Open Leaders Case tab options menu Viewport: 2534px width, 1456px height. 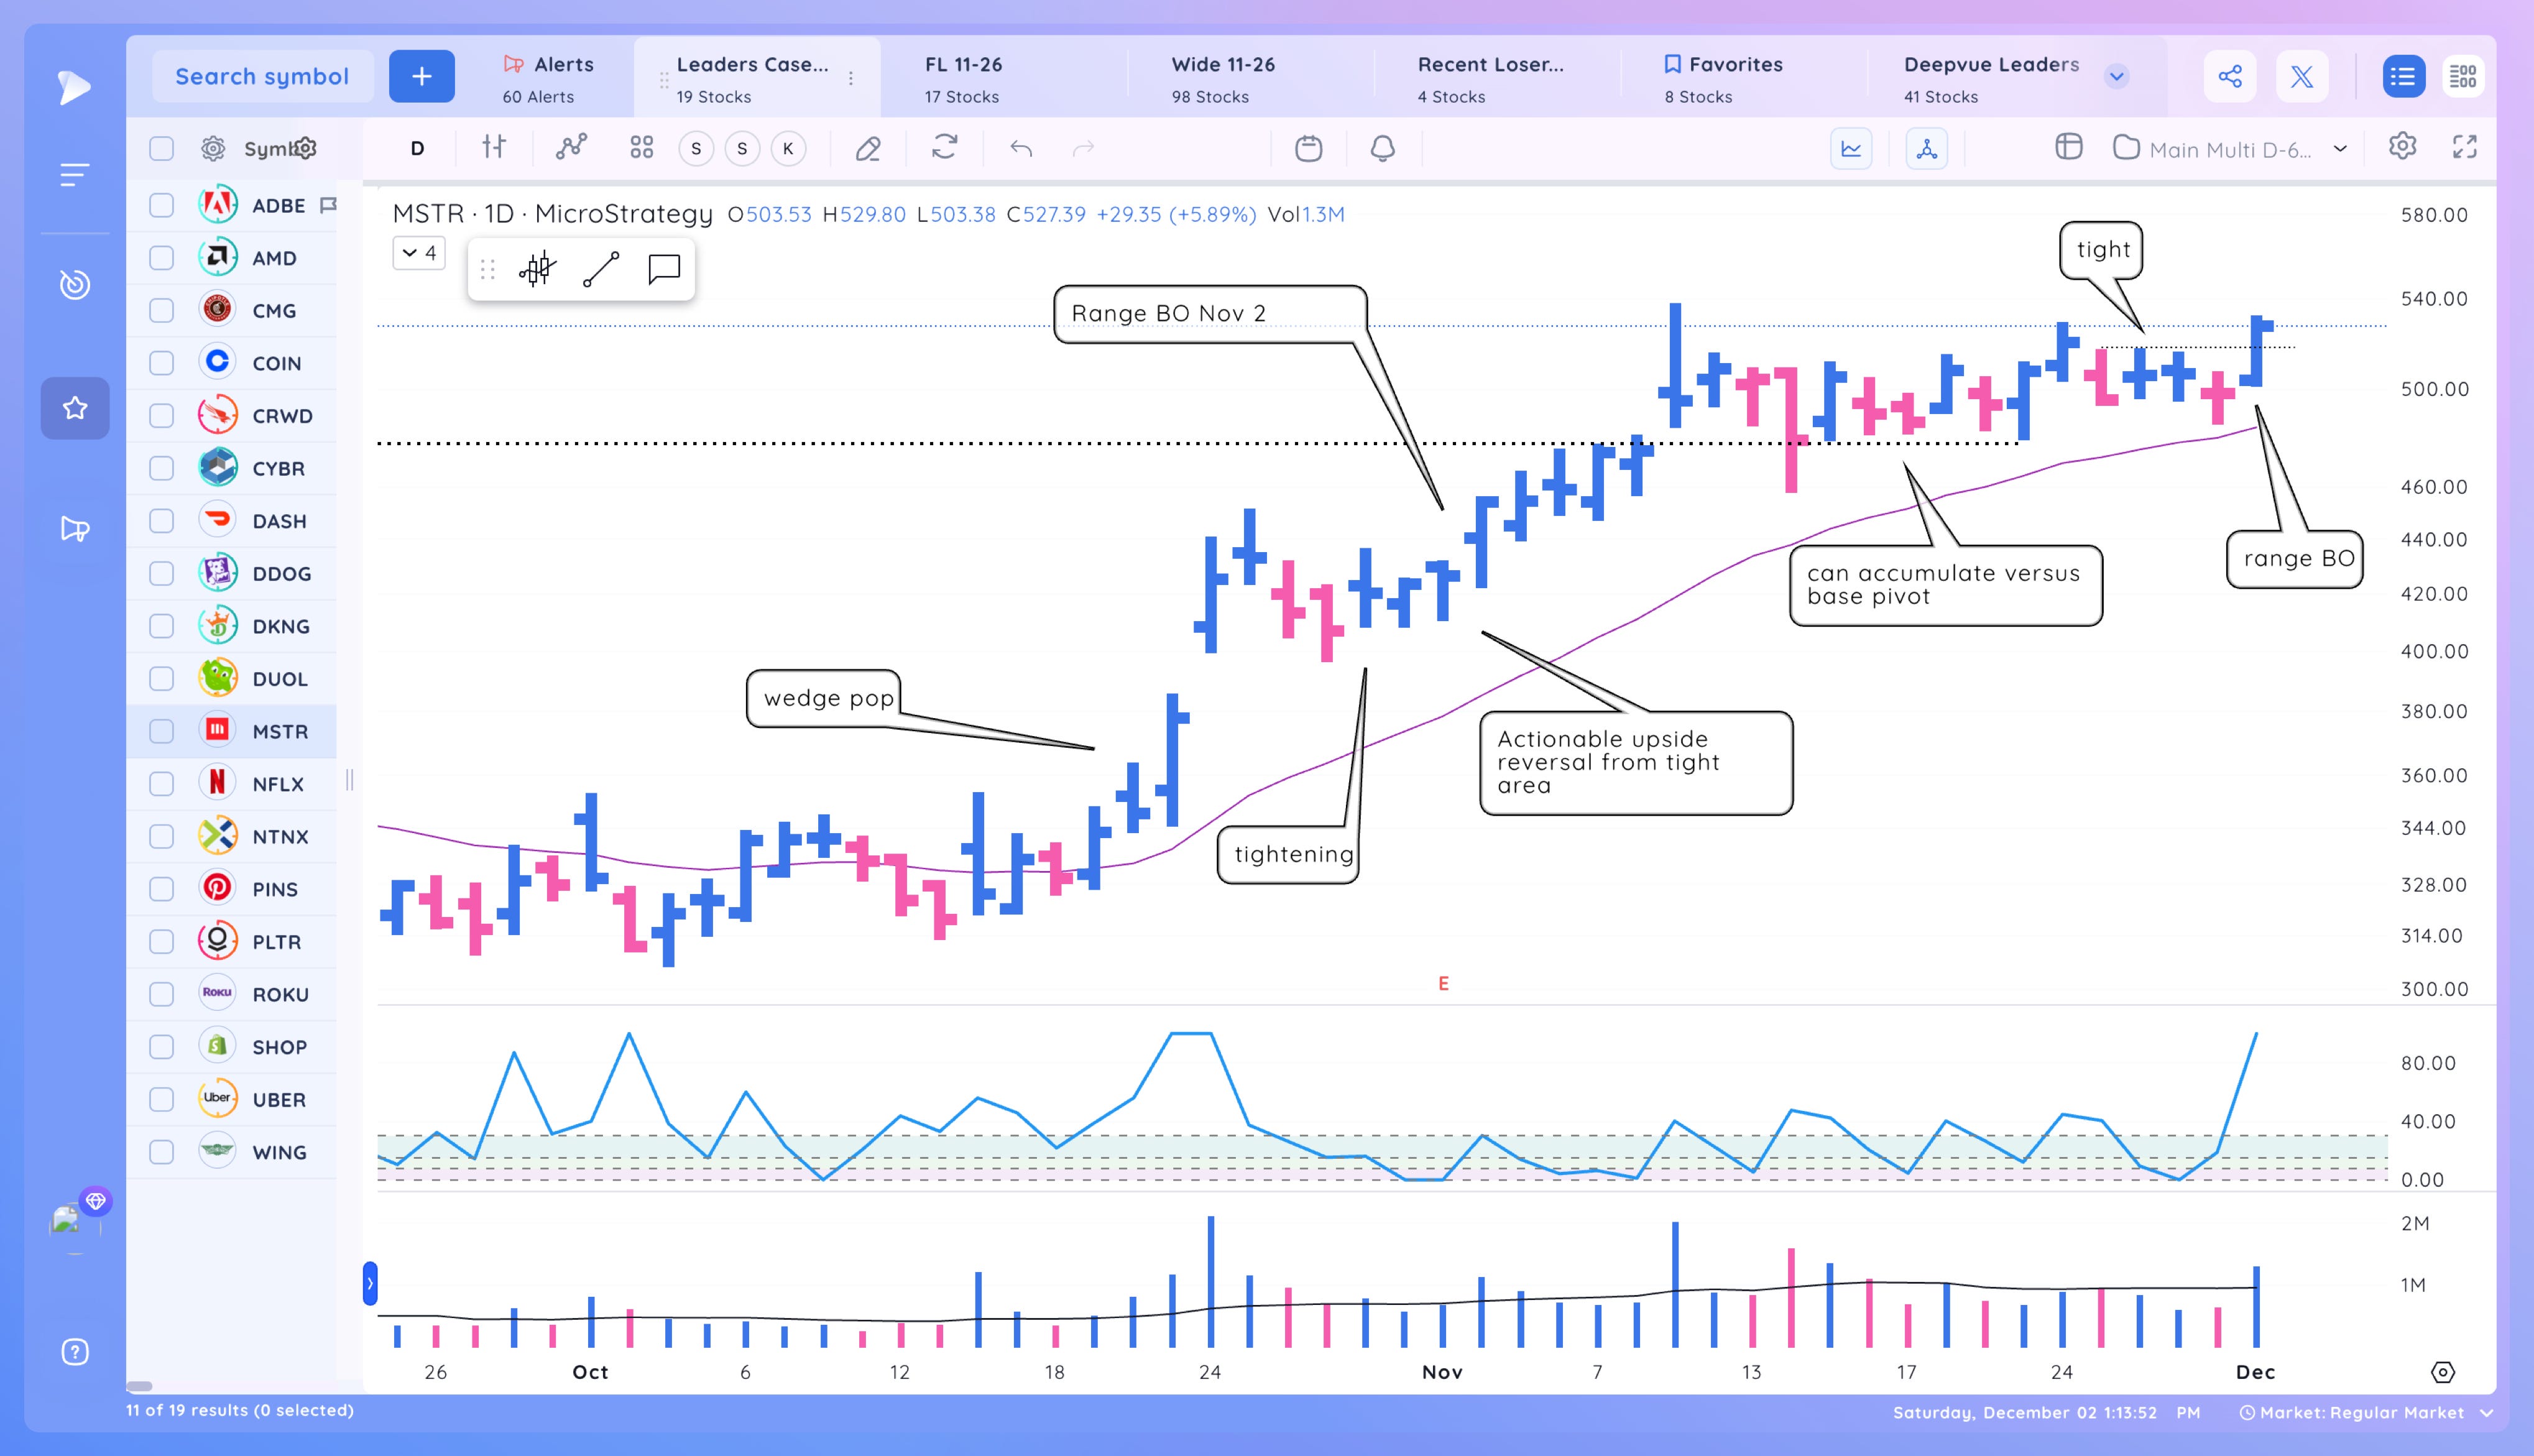point(851,78)
